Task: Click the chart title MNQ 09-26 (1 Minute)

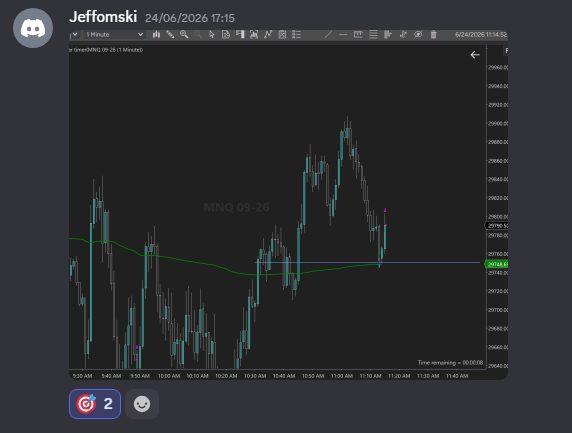Action: [x=106, y=50]
